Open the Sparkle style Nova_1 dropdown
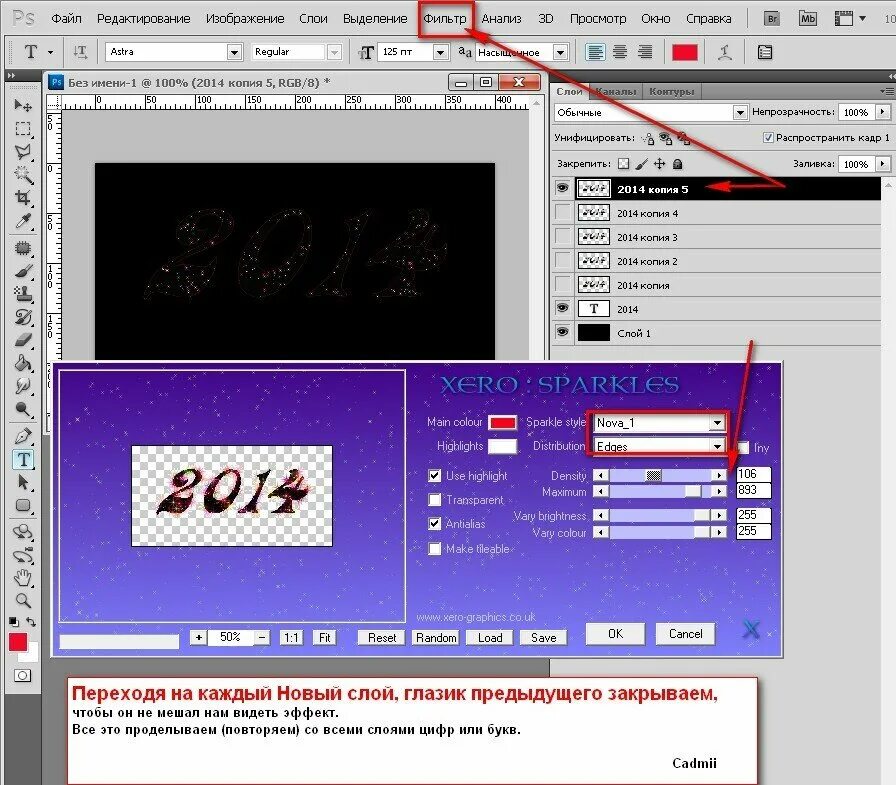The width and height of the screenshot is (896, 785). pyautogui.click(x=717, y=423)
